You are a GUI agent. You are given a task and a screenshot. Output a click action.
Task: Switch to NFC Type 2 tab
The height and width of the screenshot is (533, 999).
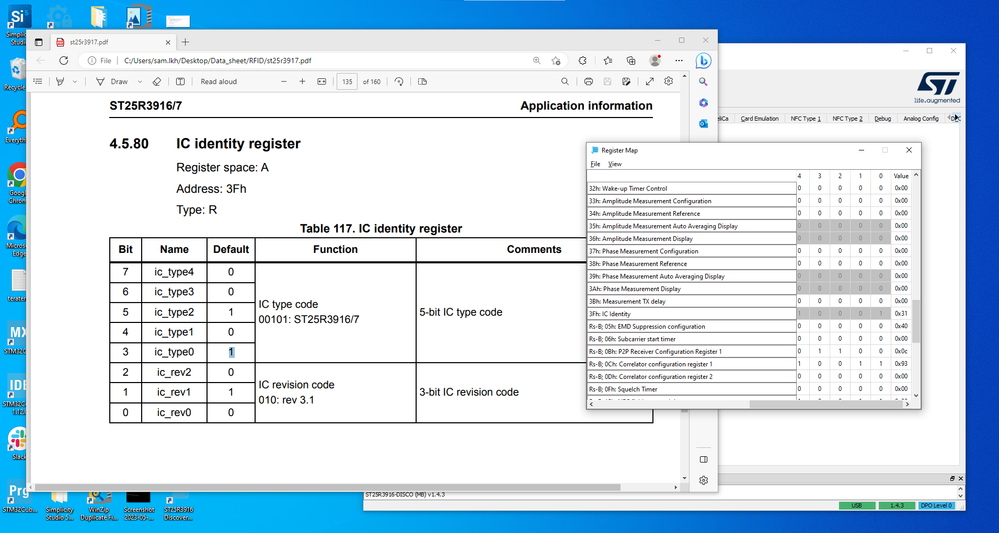tap(847, 118)
